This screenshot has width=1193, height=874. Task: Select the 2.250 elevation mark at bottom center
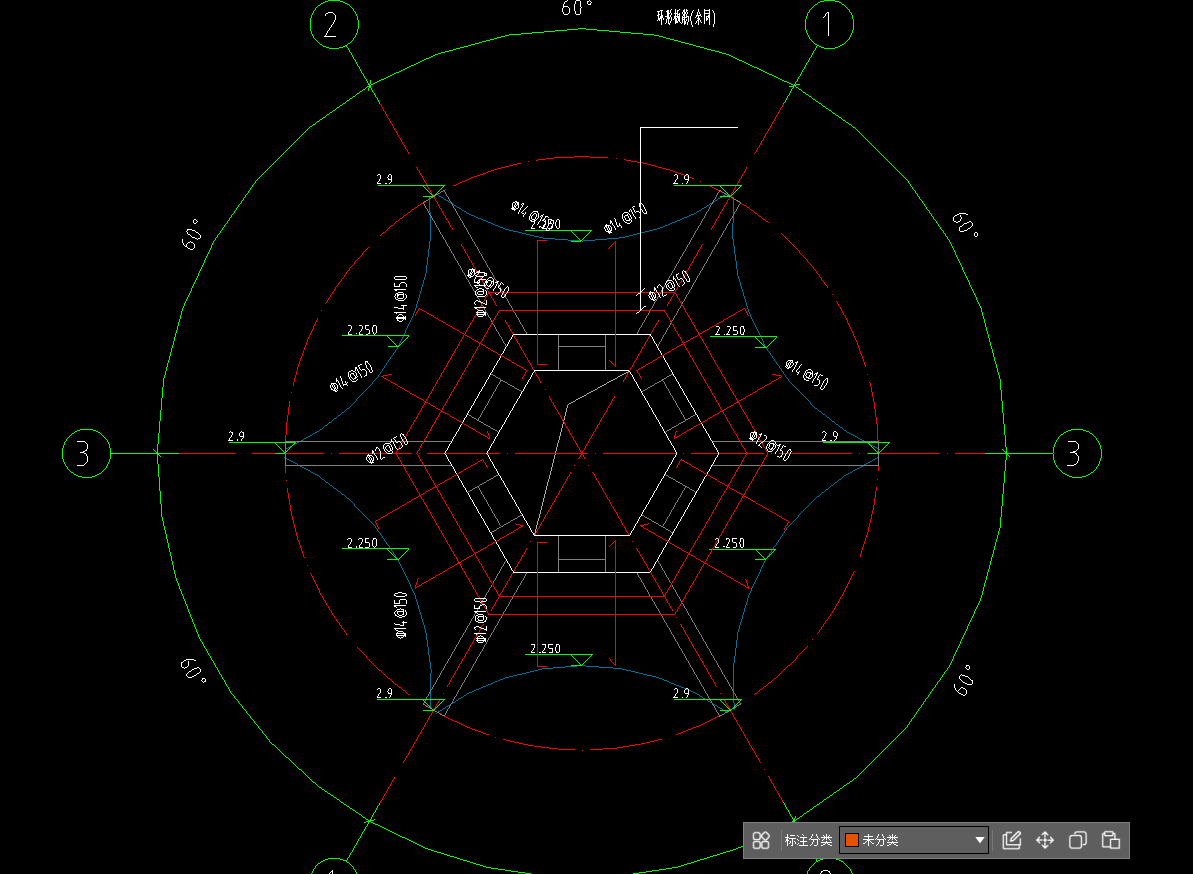click(x=545, y=649)
